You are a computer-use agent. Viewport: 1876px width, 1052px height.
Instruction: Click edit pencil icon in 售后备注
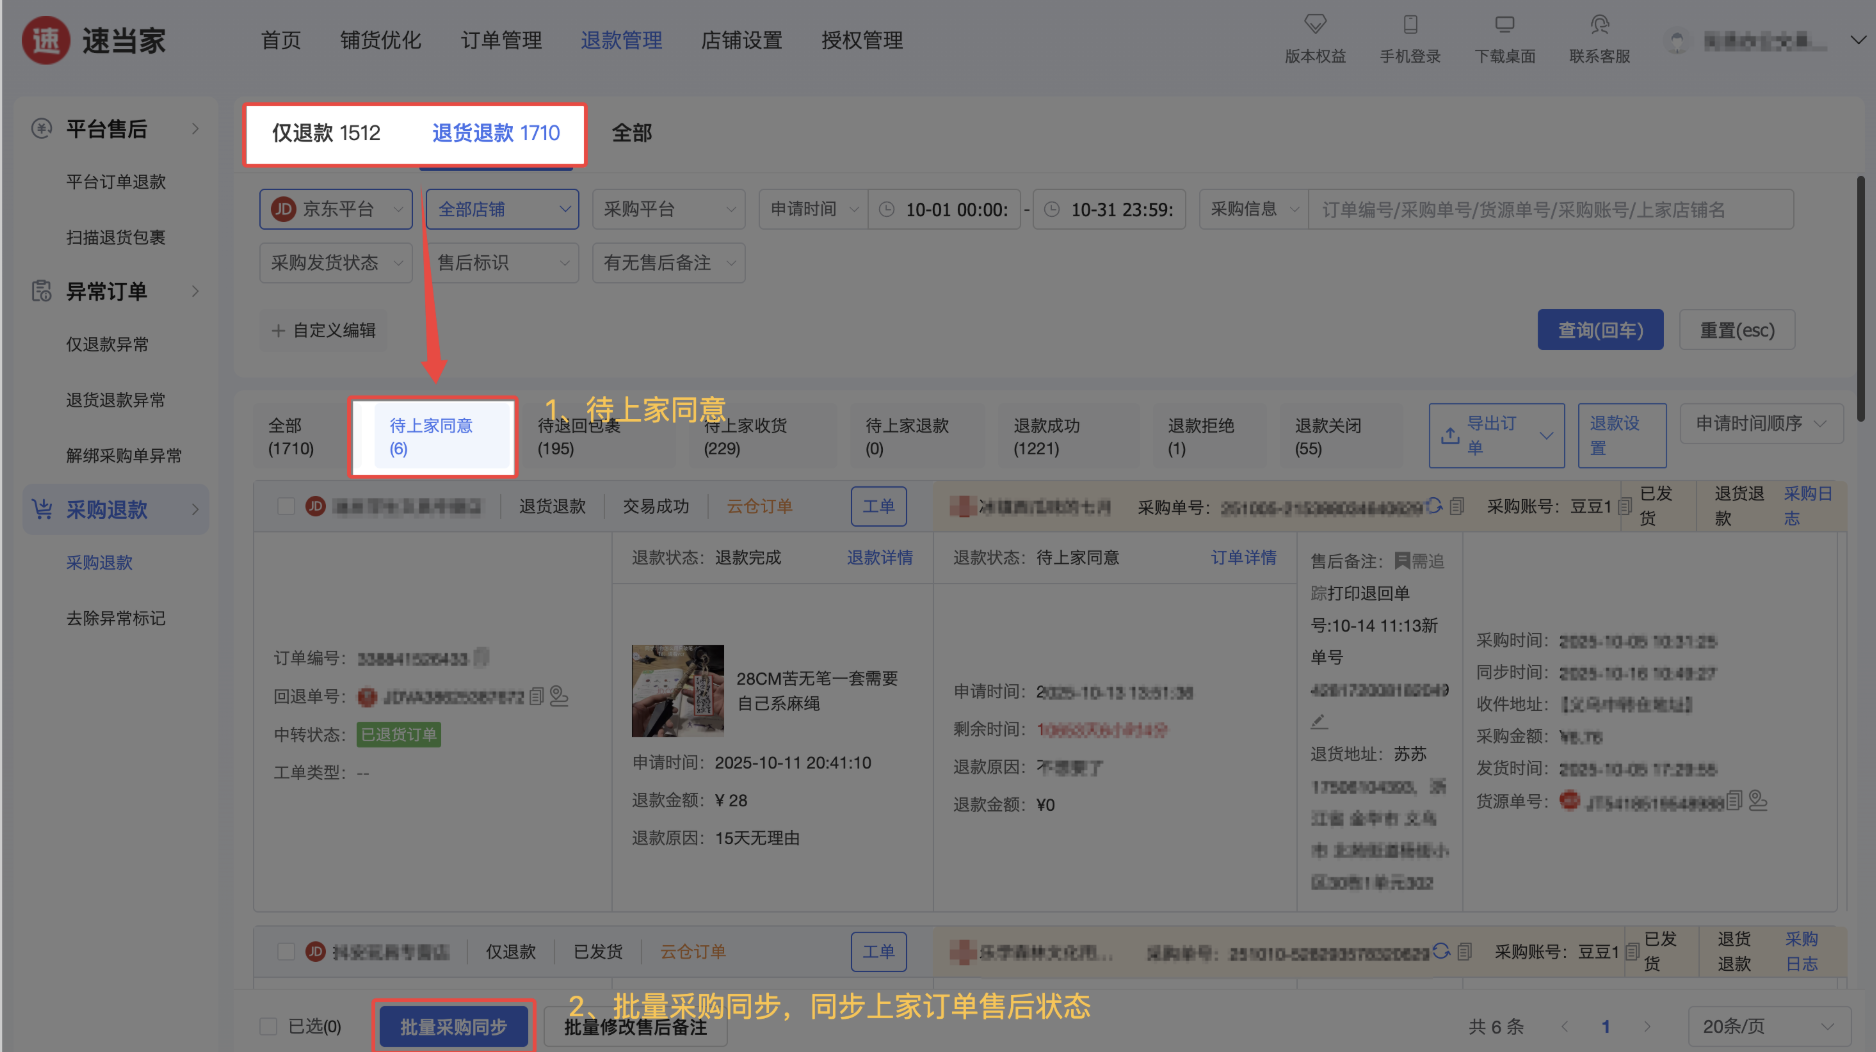tap(1319, 721)
